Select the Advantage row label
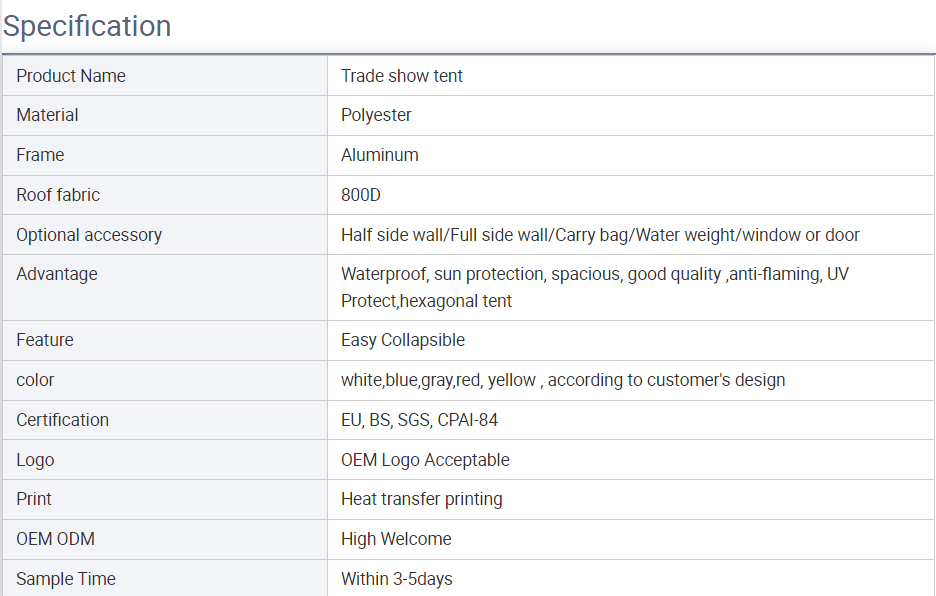This screenshot has height=596, width=936. point(57,274)
